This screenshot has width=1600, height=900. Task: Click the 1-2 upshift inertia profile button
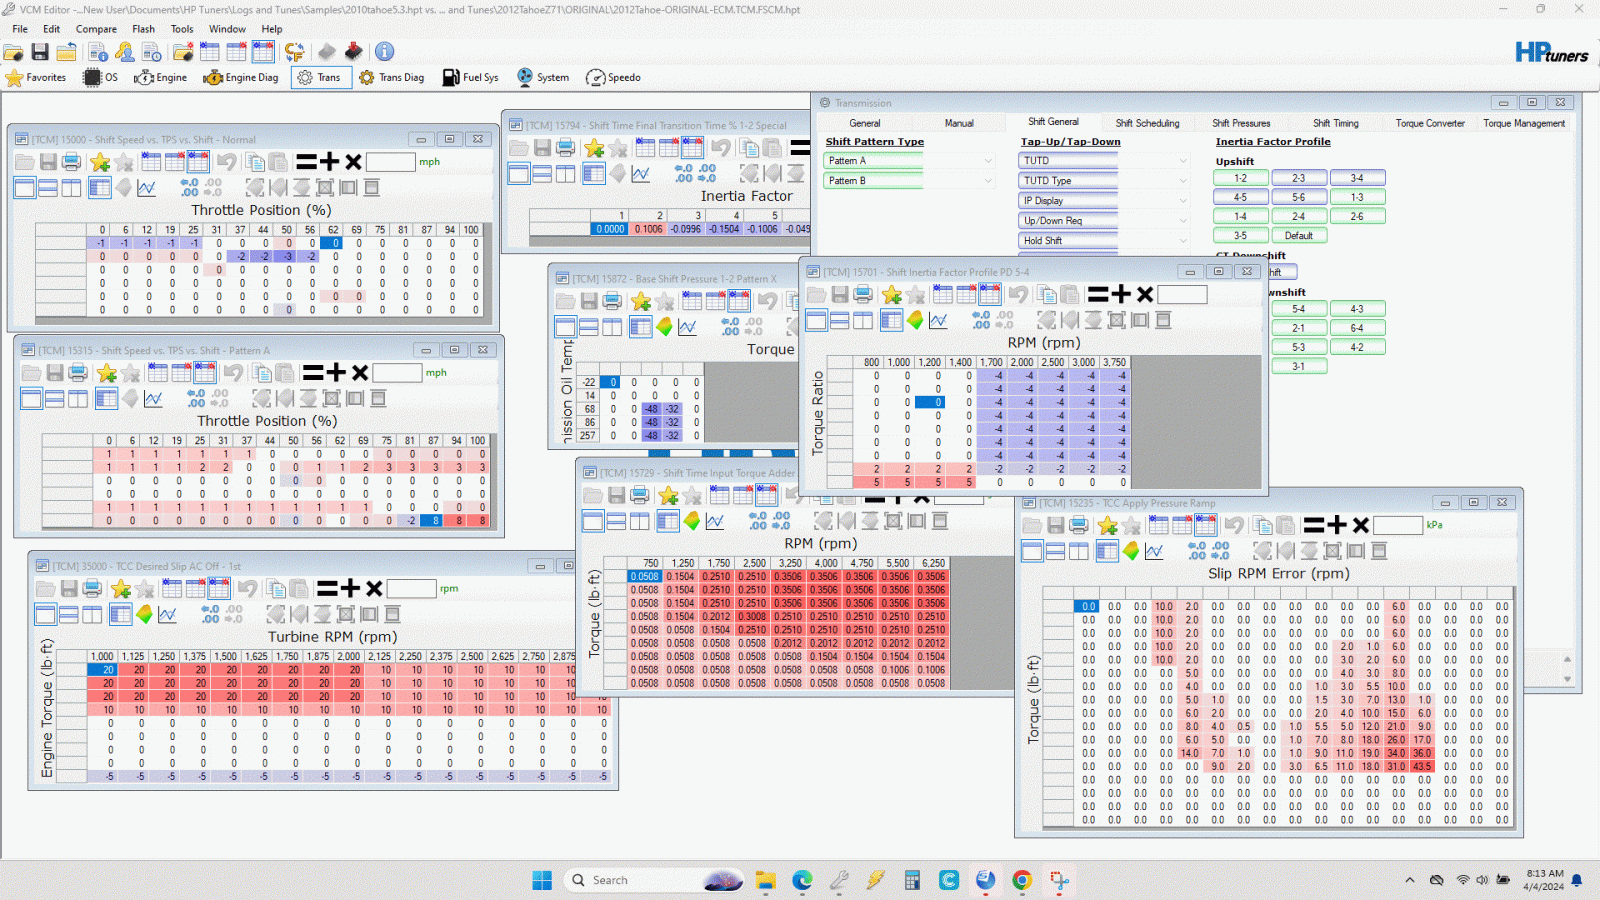click(1240, 178)
